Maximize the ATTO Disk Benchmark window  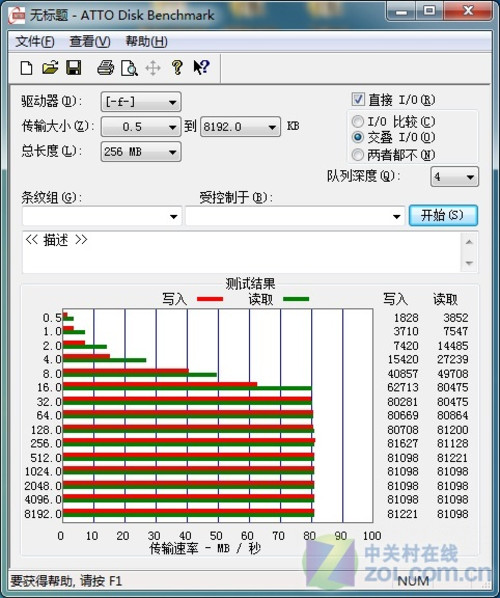click(x=429, y=11)
